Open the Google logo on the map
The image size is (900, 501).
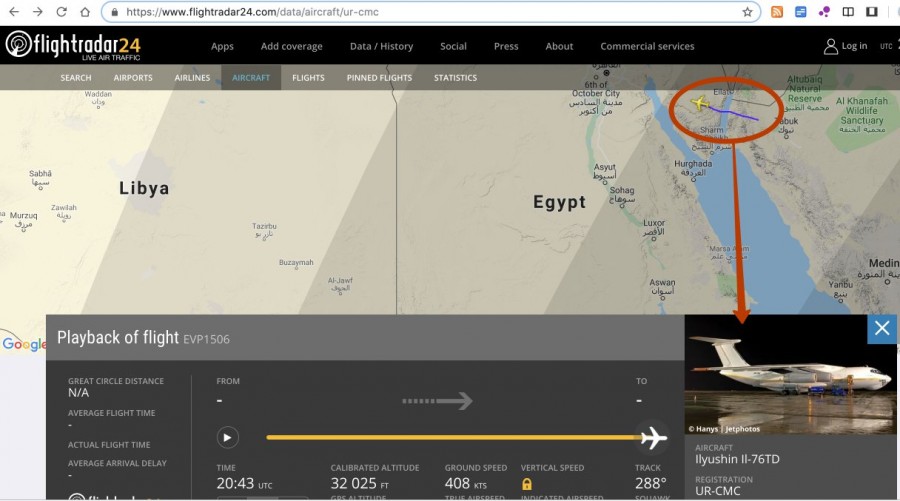24,344
